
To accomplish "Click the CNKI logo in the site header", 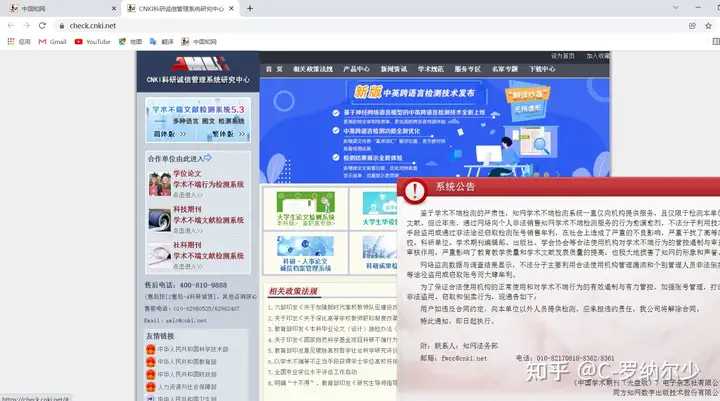I will point(199,63).
